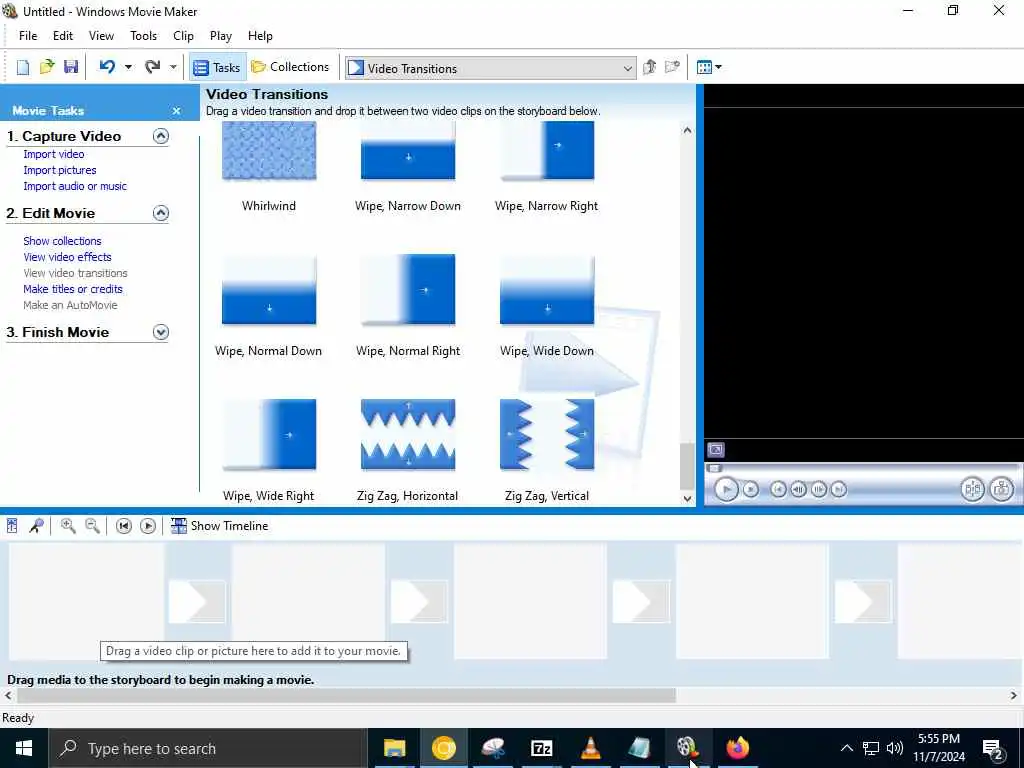
Task: Click View video effects link
Action: pyautogui.click(x=68, y=257)
